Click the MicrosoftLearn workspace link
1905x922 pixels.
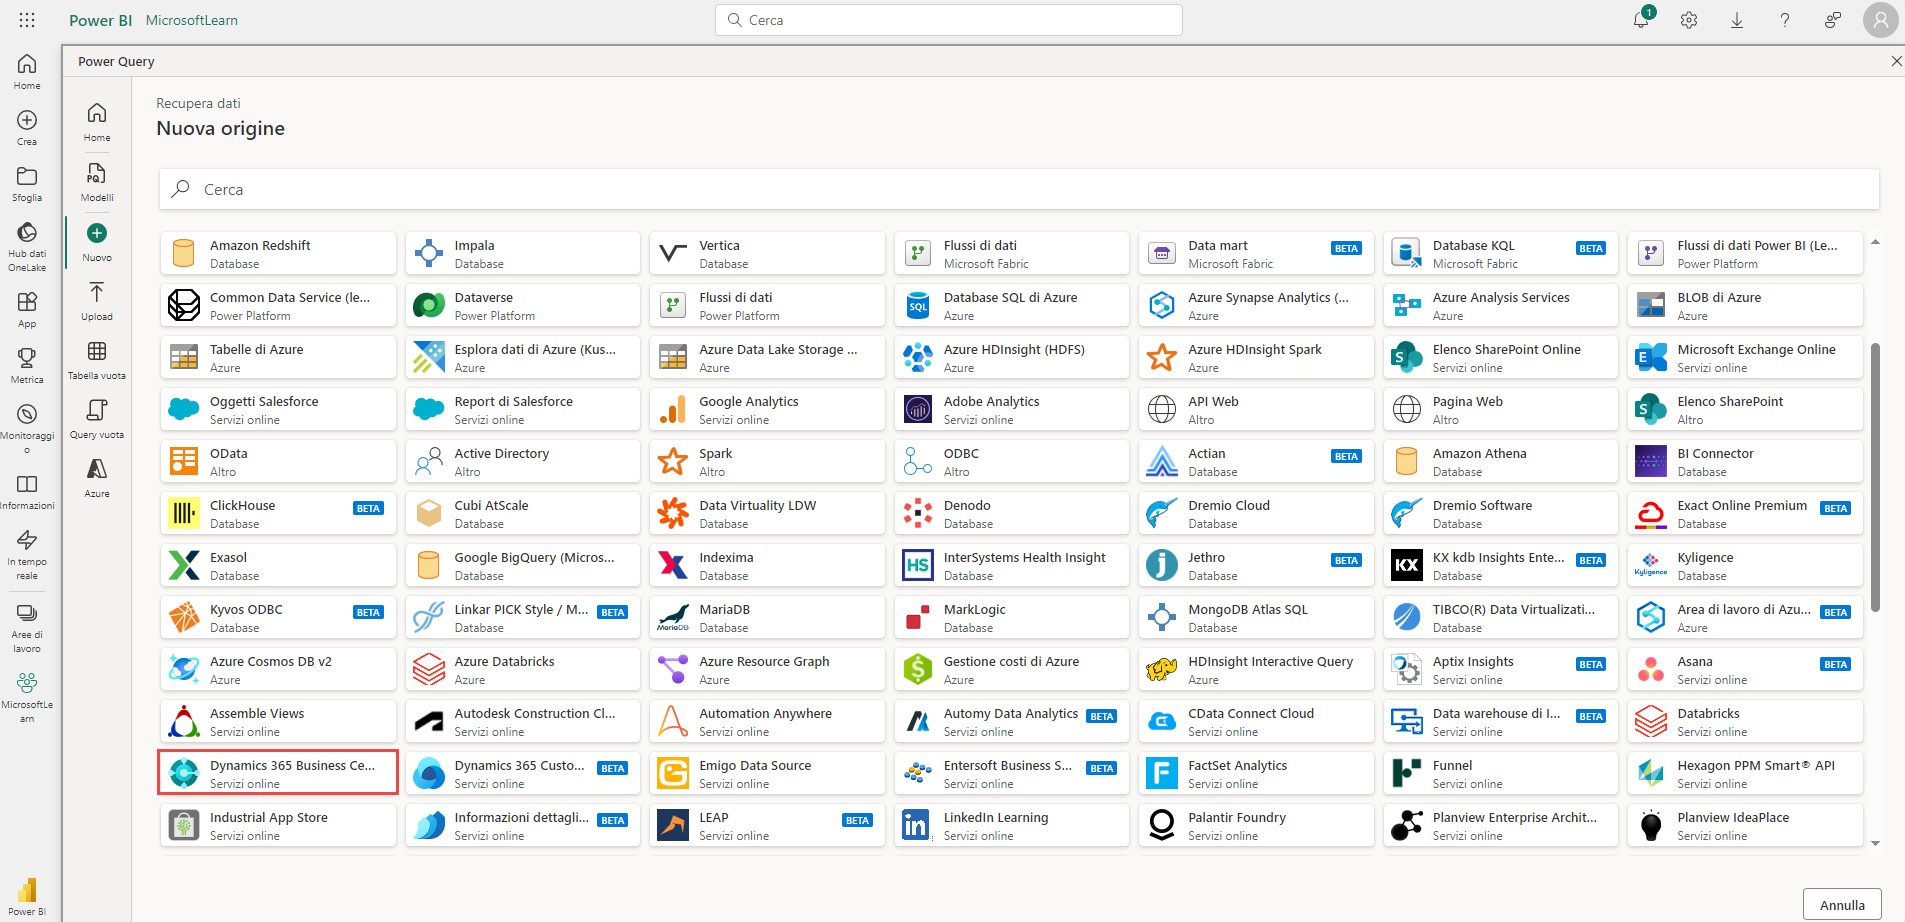click(x=192, y=20)
